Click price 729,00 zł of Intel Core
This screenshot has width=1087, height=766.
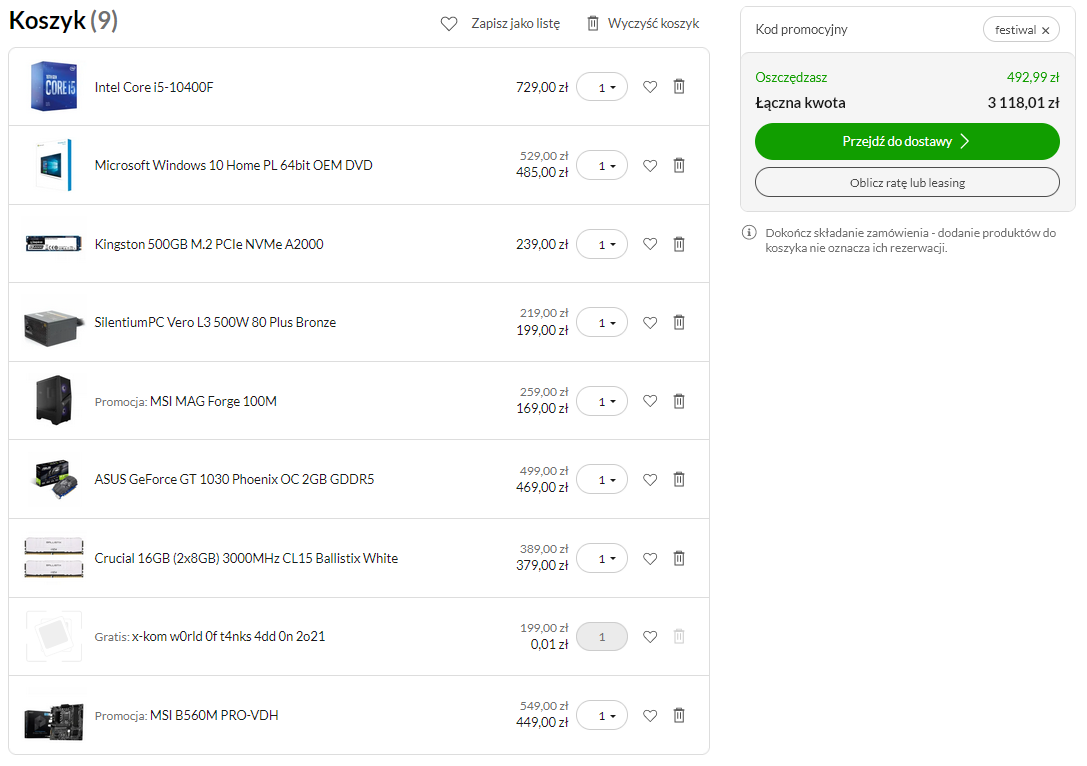coord(542,87)
